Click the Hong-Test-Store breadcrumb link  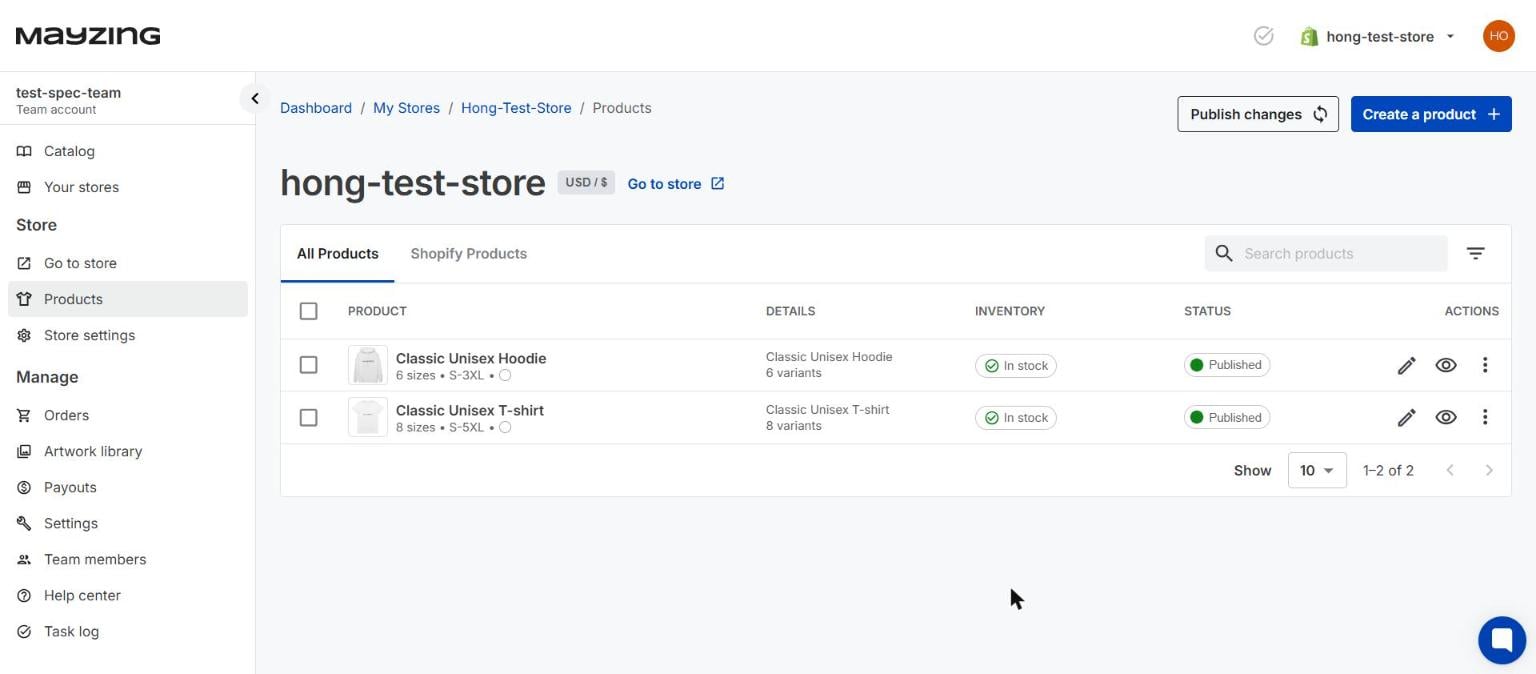pos(516,108)
